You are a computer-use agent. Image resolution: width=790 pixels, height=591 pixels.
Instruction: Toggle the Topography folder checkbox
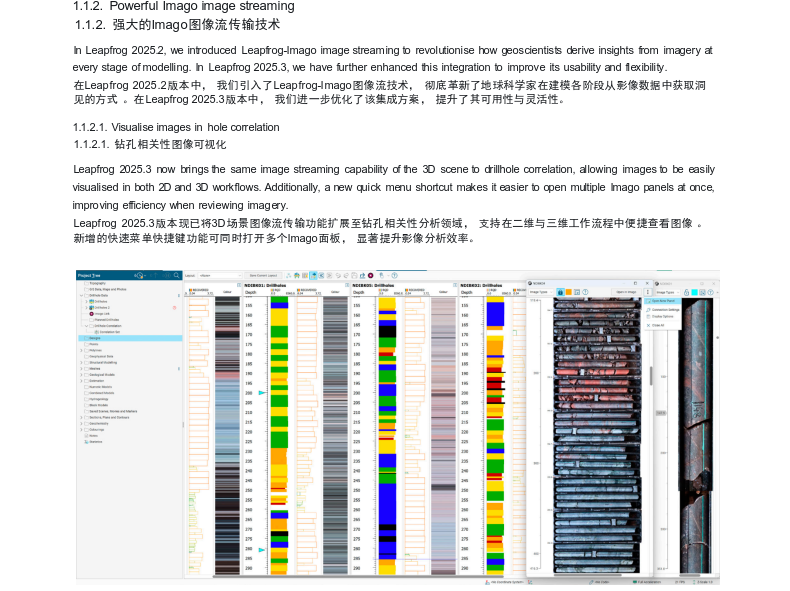[x=85, y=284]
